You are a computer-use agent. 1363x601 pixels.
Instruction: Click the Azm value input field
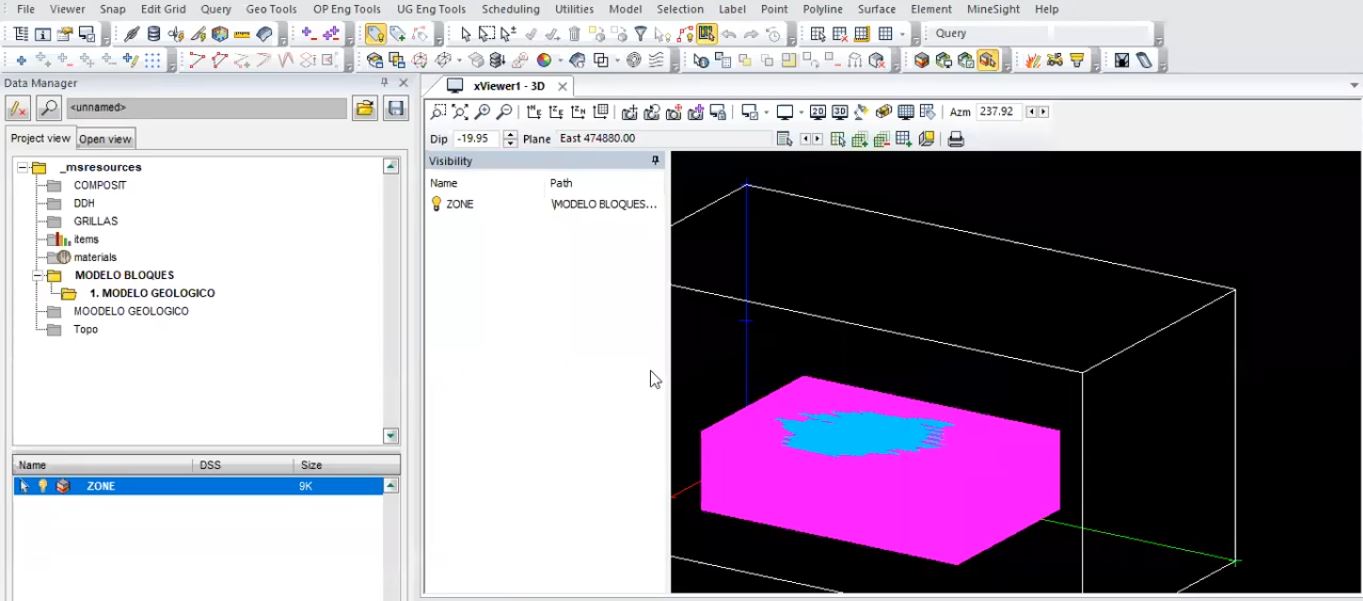[x=998, y=112]
